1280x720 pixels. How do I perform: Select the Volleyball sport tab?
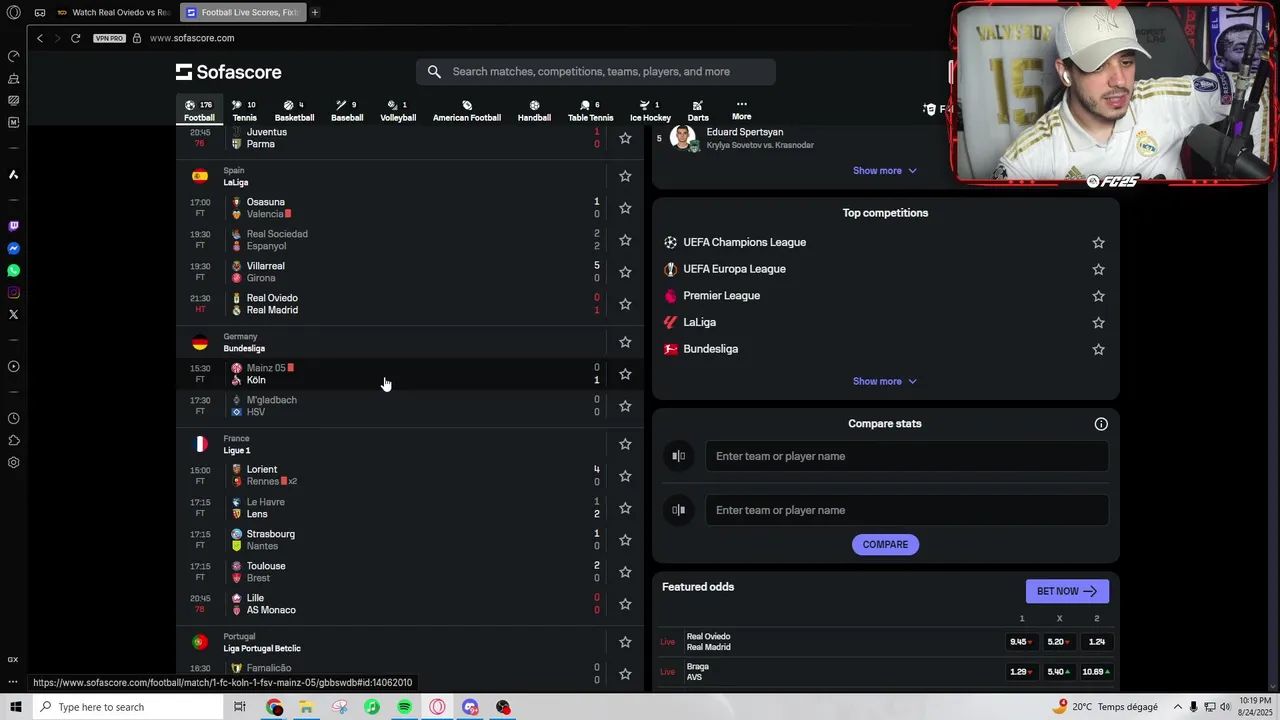click(398, 111)
